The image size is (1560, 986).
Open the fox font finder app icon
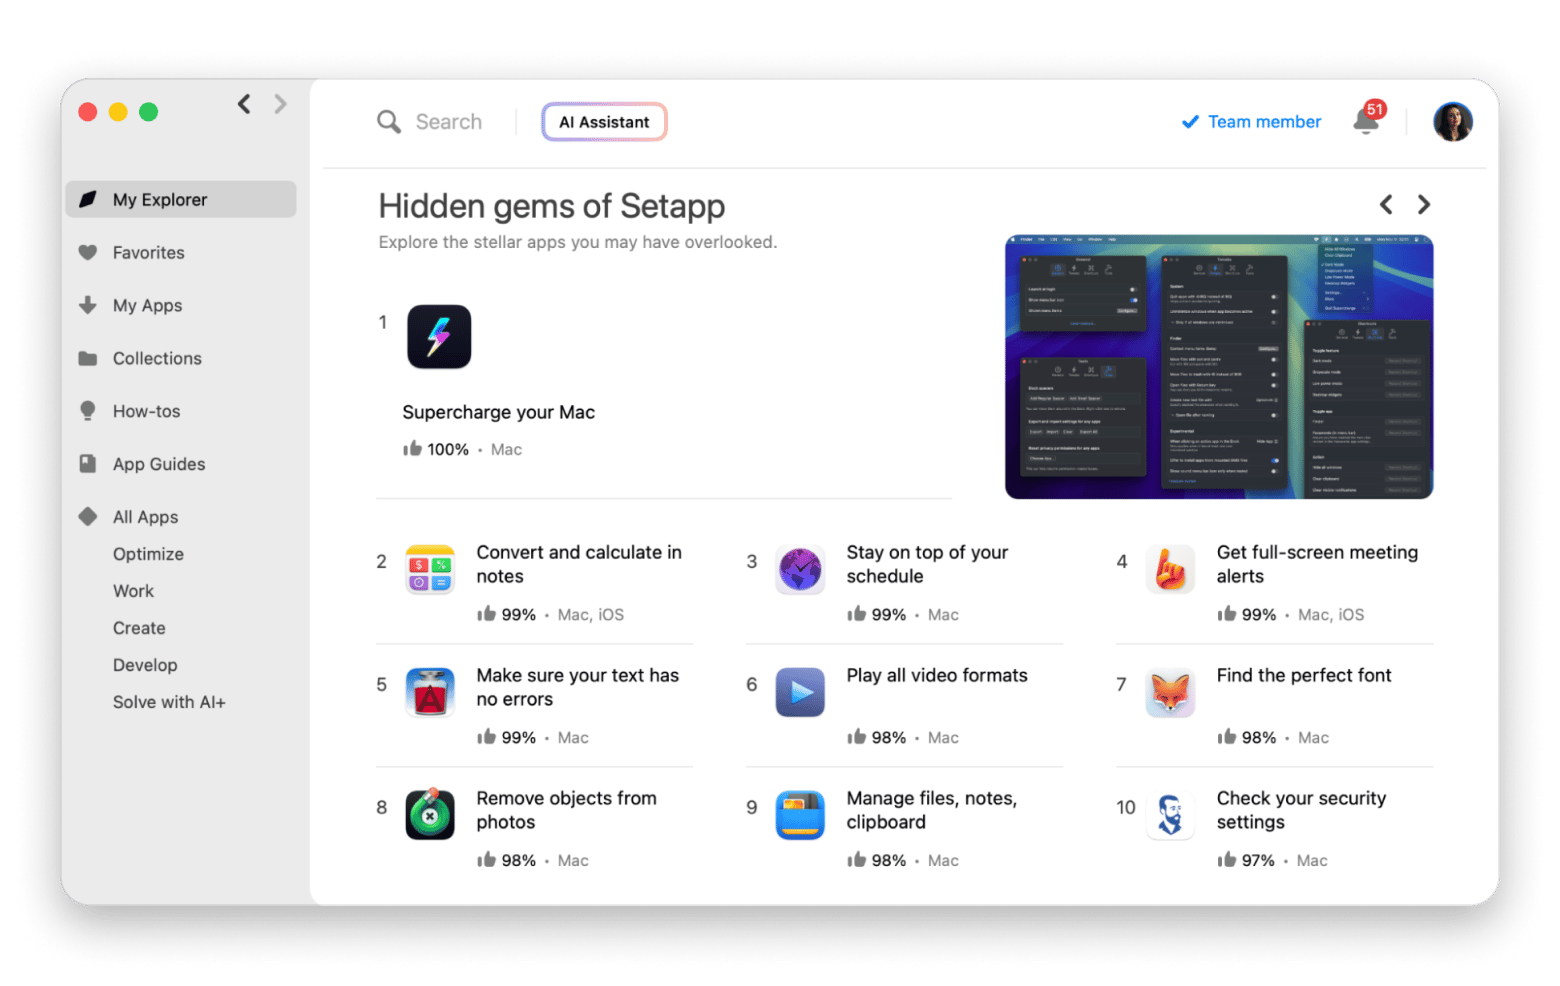click(1170, 692)
